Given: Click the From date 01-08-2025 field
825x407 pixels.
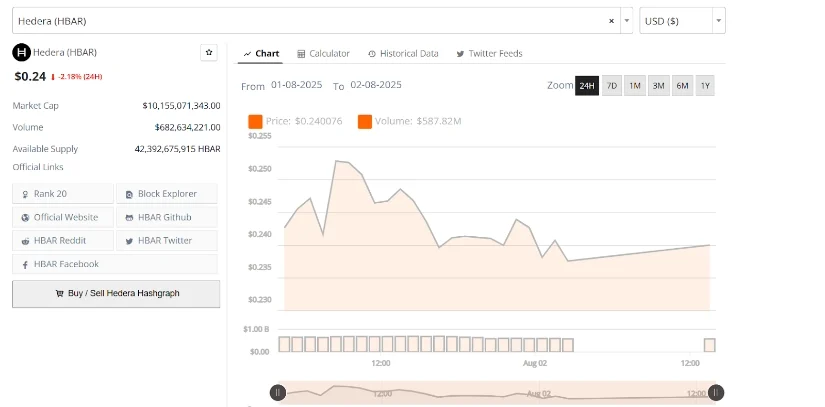Looking at the screenshot, I should (x=297, y=85).
